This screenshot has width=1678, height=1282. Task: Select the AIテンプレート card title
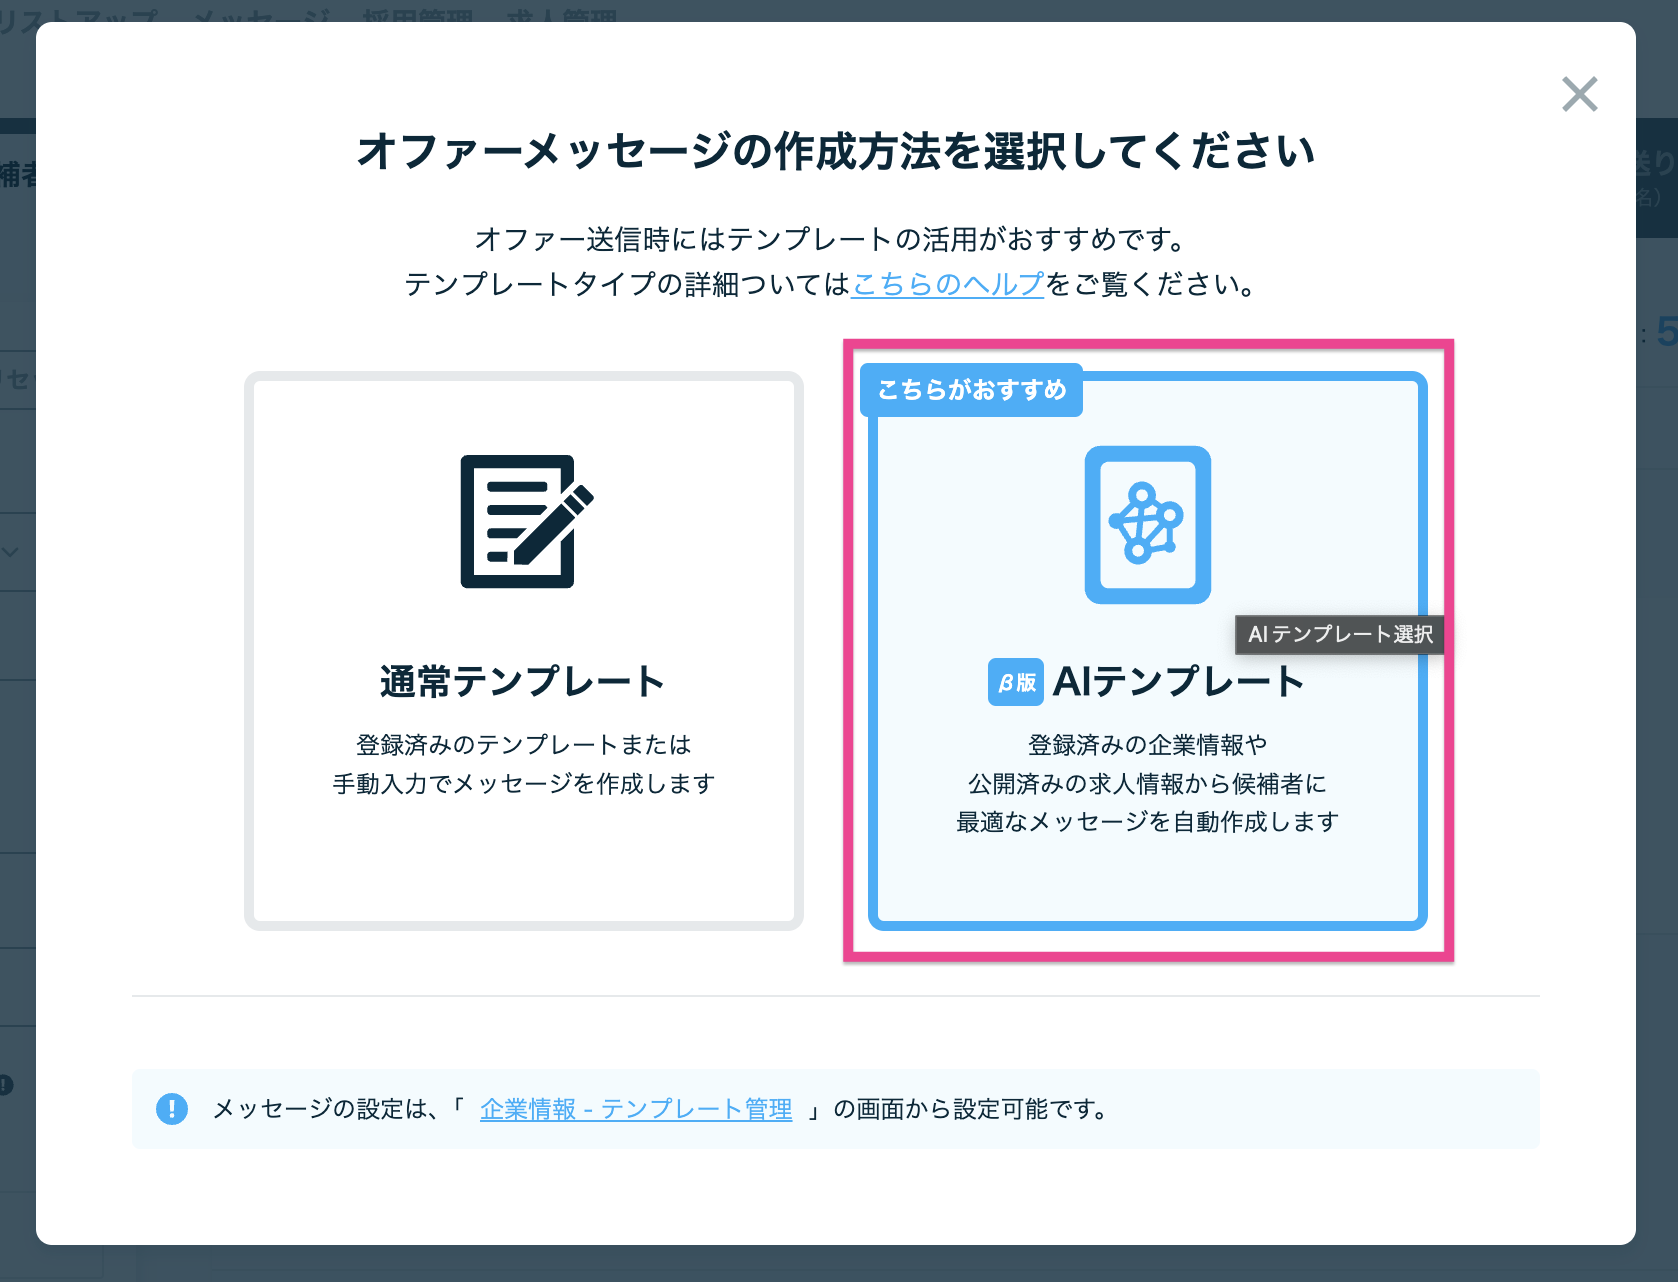tap(1179, 681)
